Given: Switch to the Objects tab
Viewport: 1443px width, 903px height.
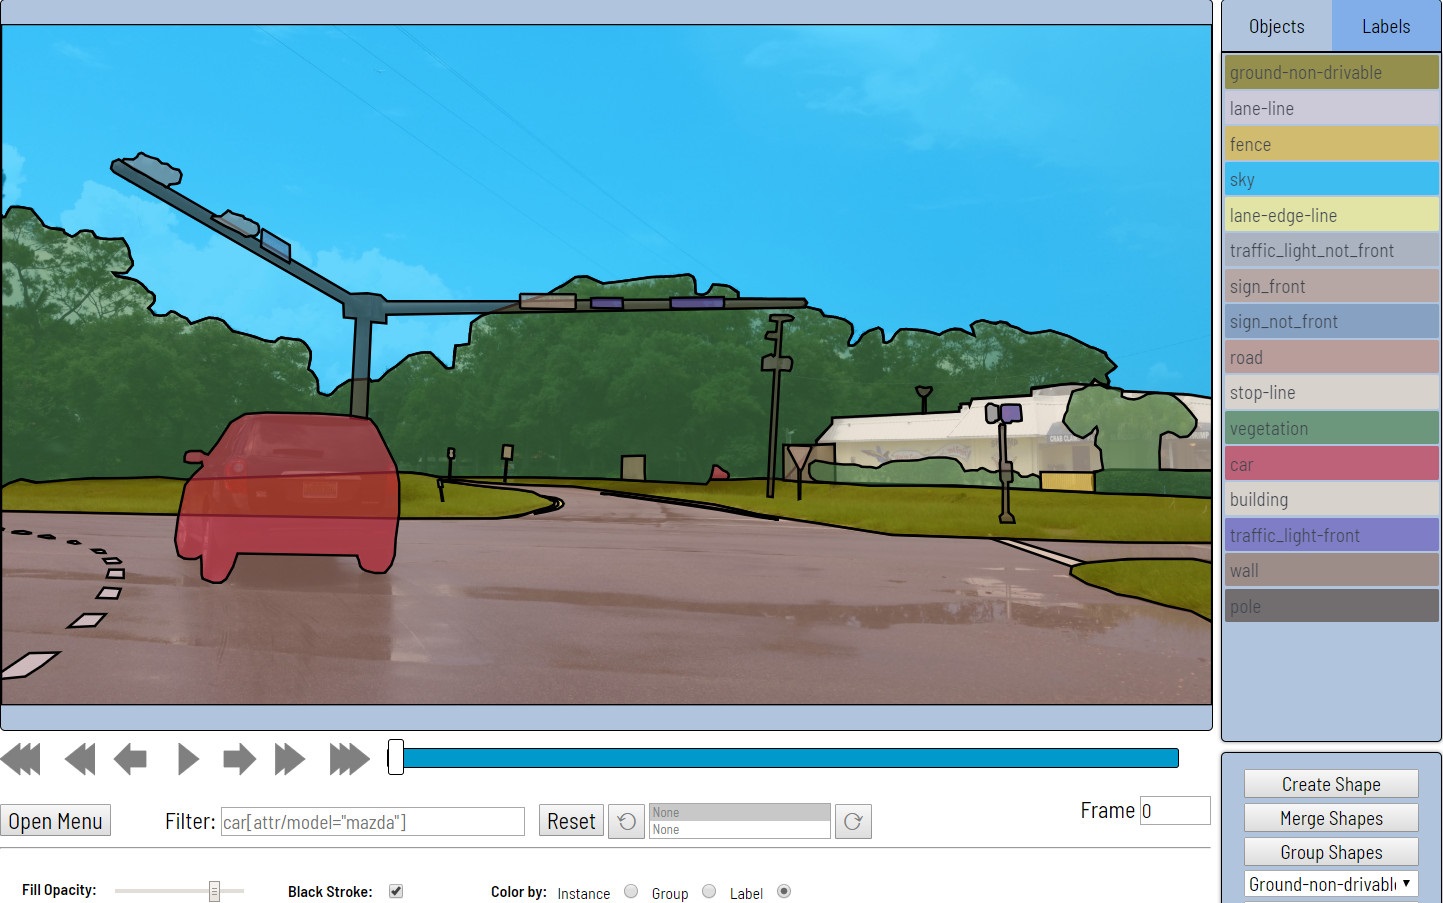Looking at the screenshot, I should click(x=1276, y=26).
